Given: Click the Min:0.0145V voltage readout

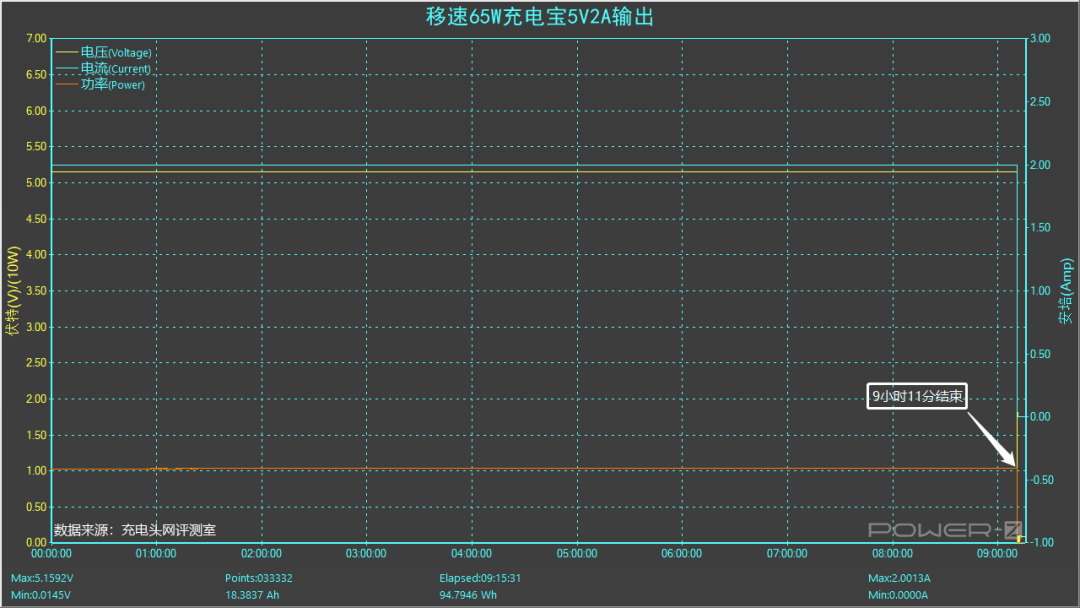Looking at the screenshot, I should coord(41,595).
